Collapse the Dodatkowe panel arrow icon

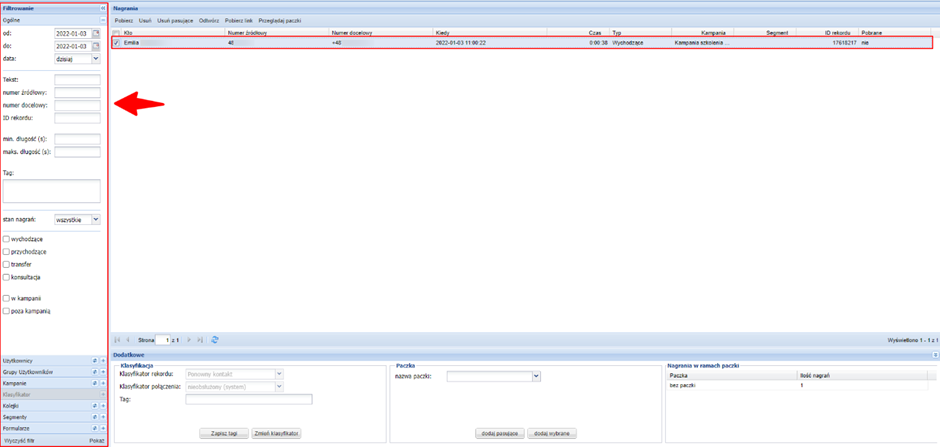(935, 355)
